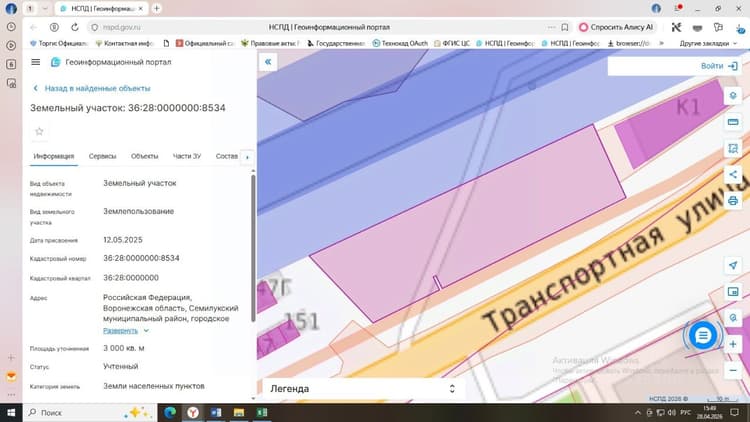Open Excel from the taskbar
Viewport: 750px width, 422px height.
tap(262, 412)
